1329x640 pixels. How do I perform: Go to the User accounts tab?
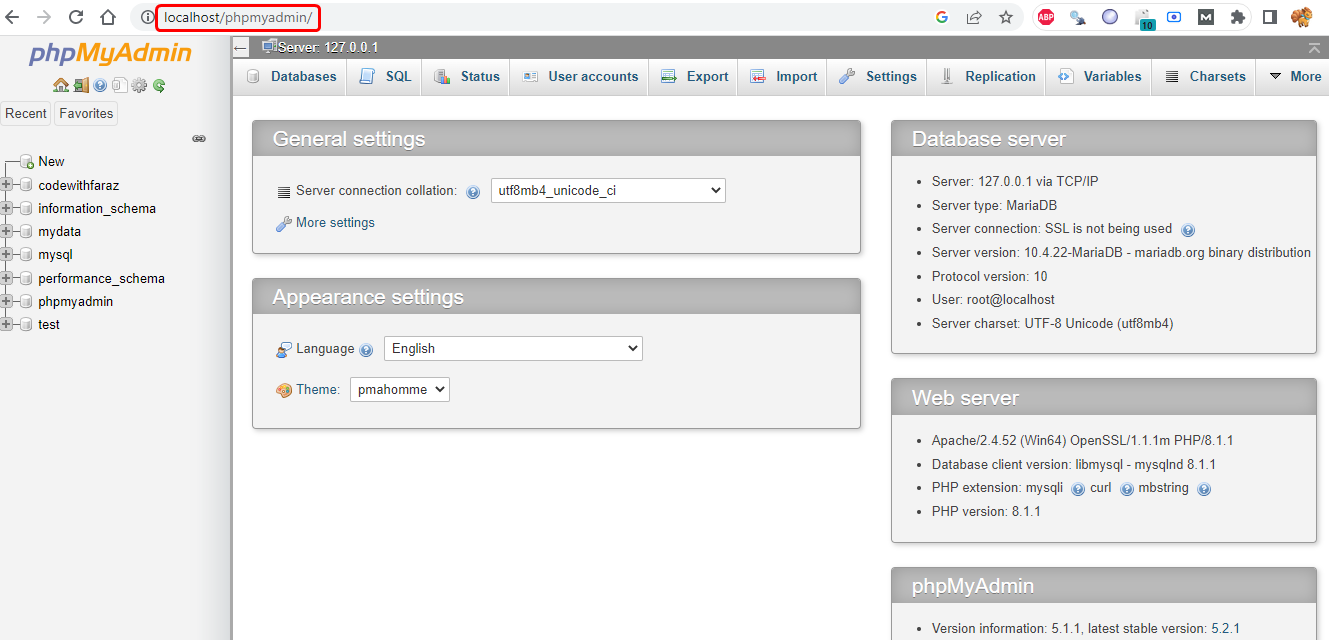pyautogui.click(x=580, y=76)
